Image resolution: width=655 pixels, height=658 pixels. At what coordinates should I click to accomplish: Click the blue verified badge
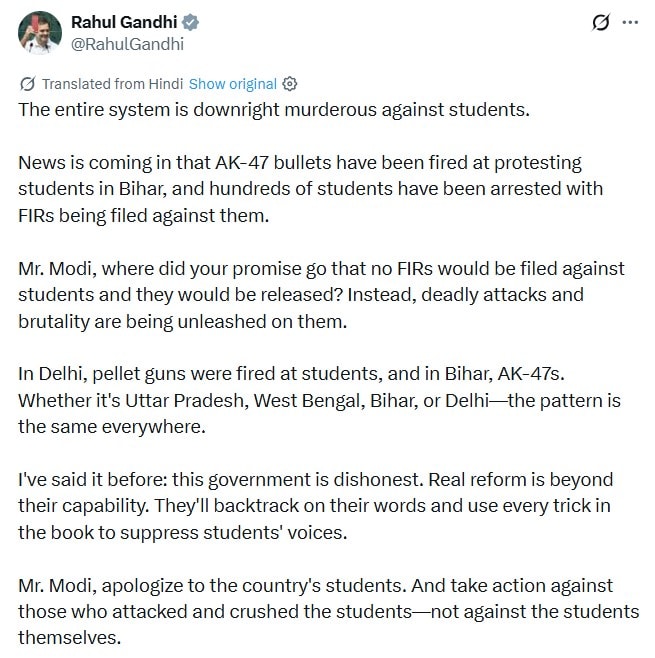click(x=190, y=22)
